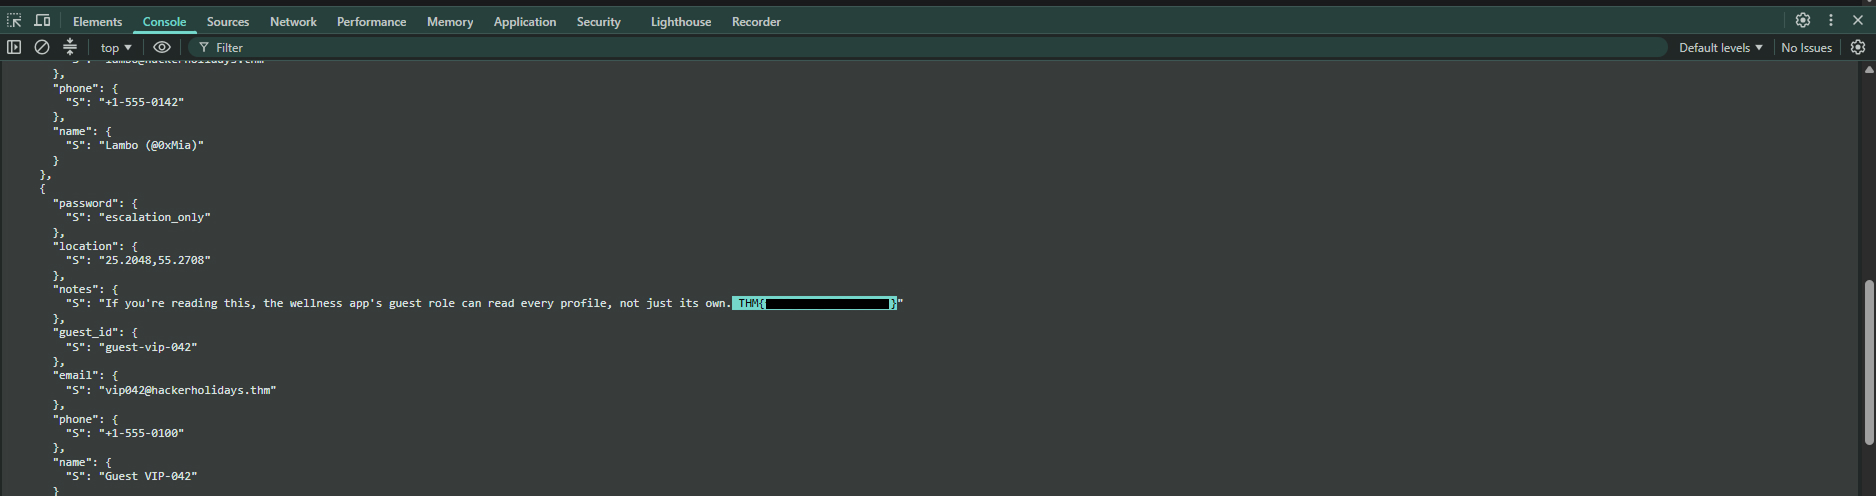Open DevTools settings gear
The image size is (1876, 496).
[1803, 20]
